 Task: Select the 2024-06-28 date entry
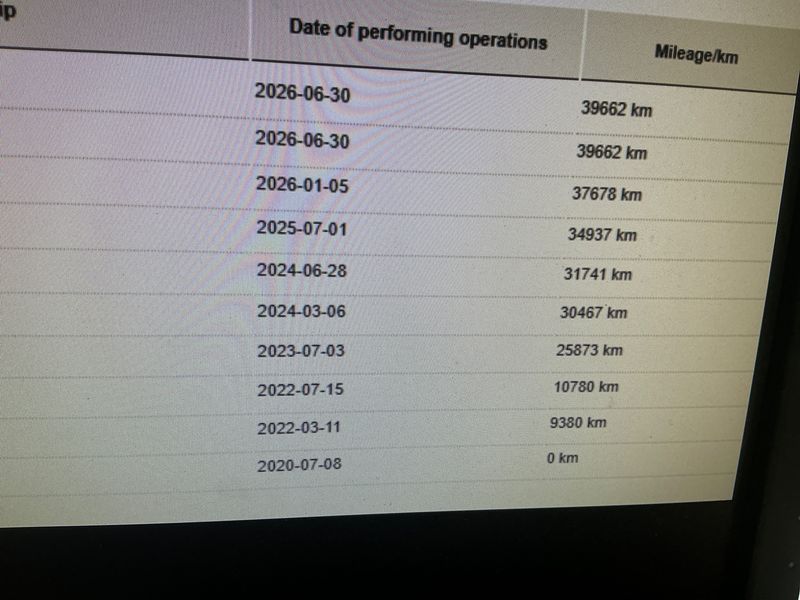(302, 270)
